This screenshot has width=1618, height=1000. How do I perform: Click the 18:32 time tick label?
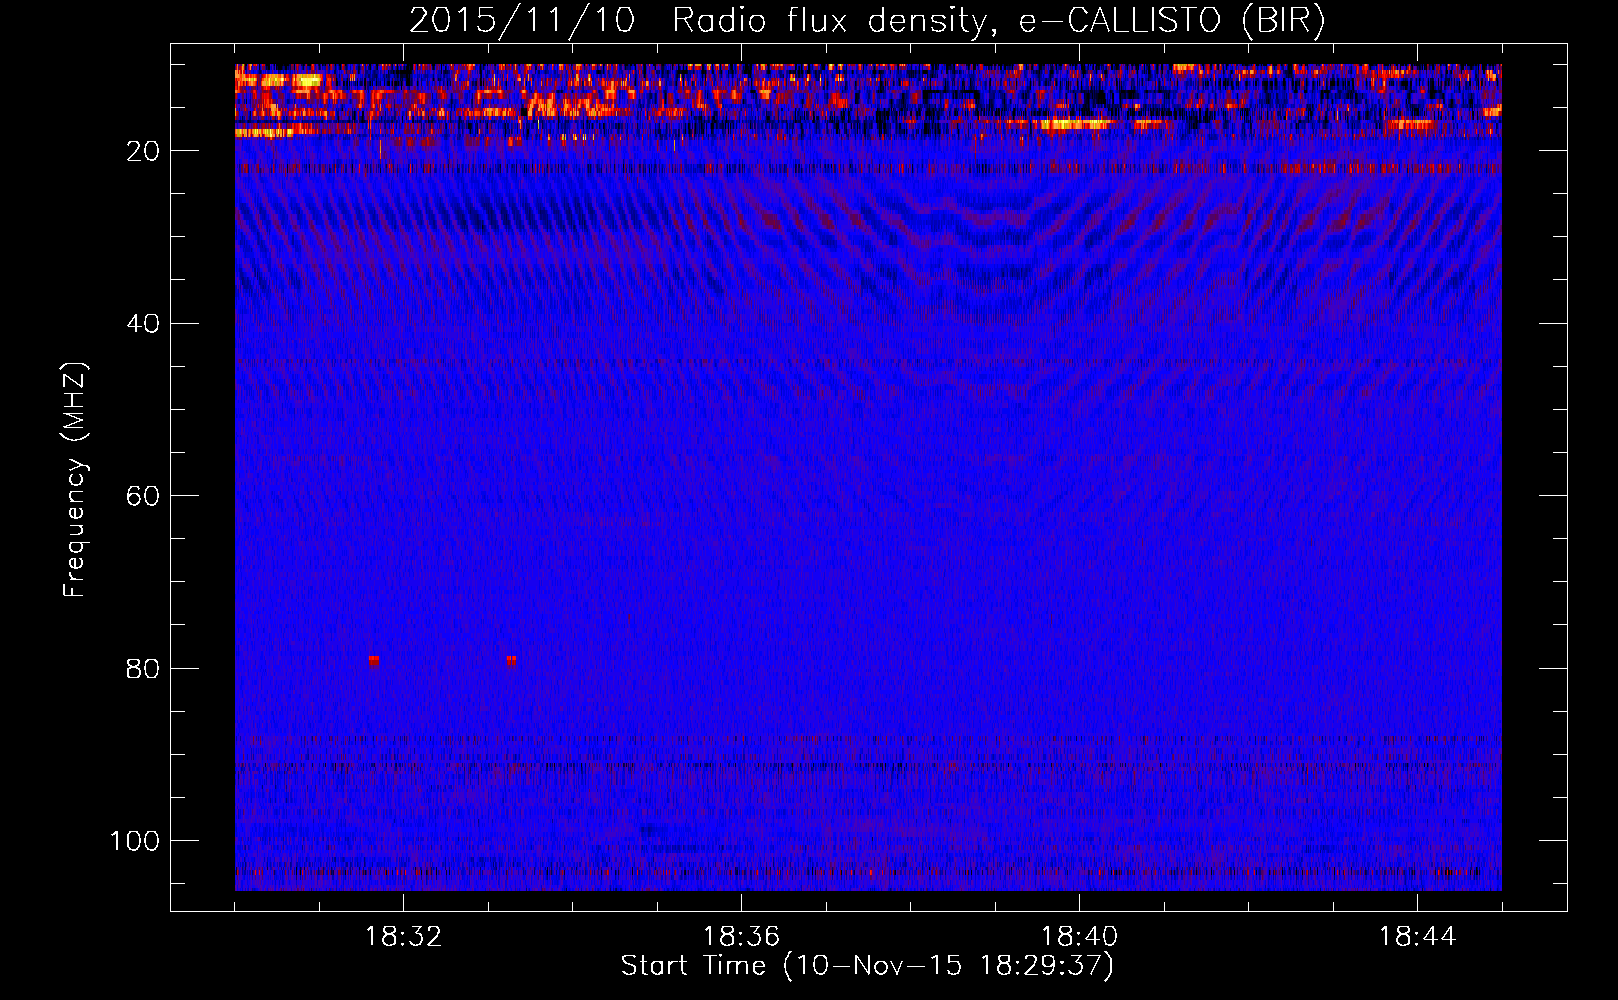(x=403, y=937)
